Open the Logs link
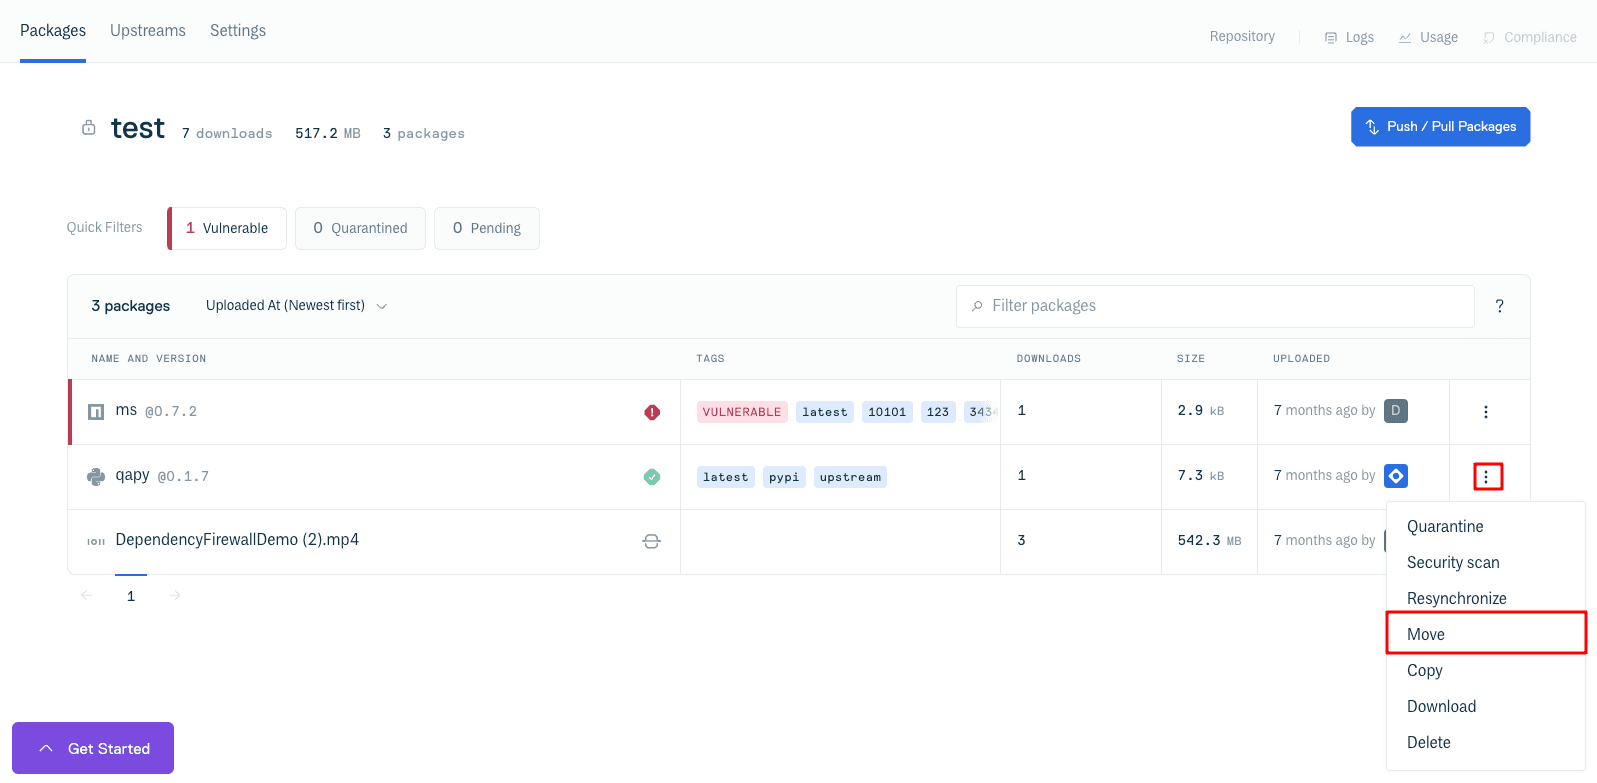Image resolution: width=1597 pixels, height=783 pixels. 1349,37
